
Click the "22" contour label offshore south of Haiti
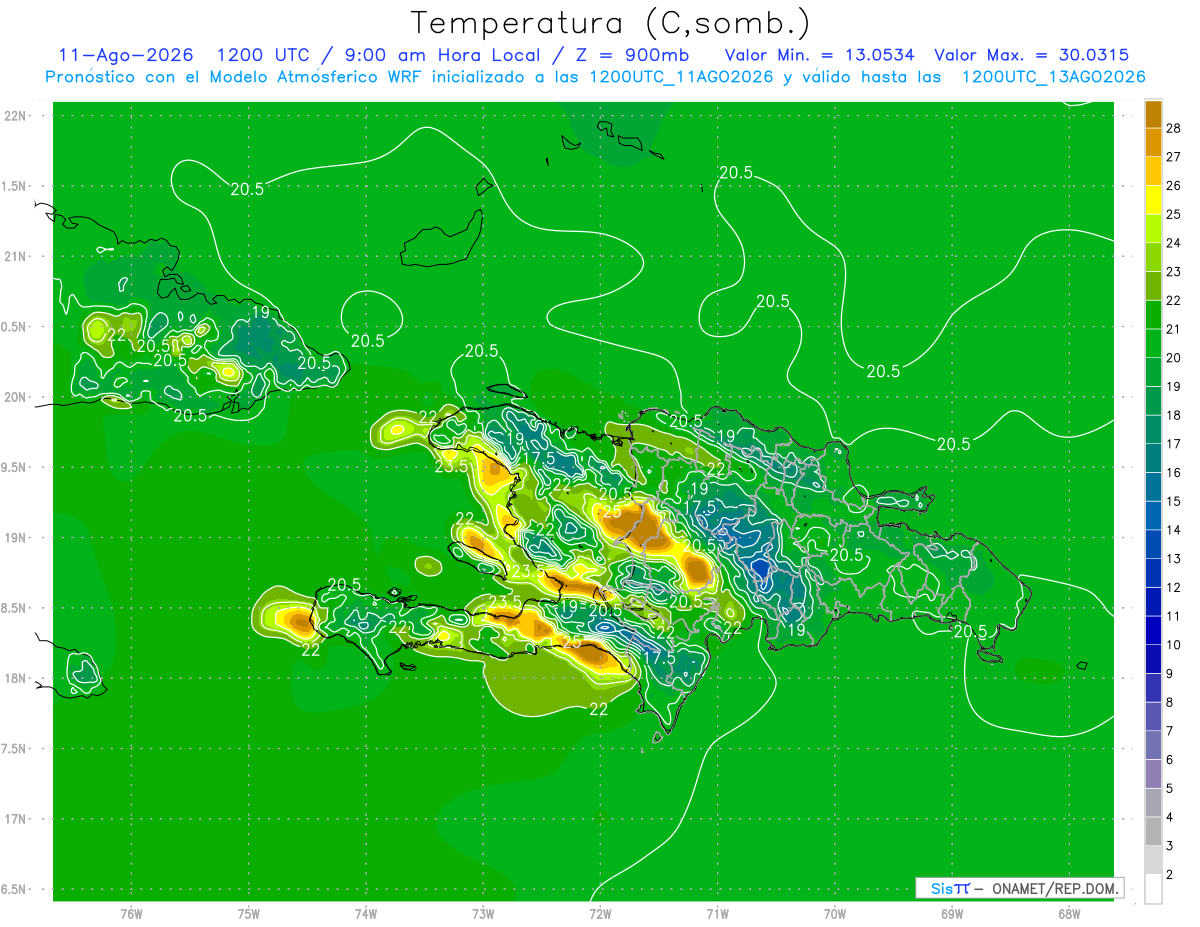tap(599, 710)
